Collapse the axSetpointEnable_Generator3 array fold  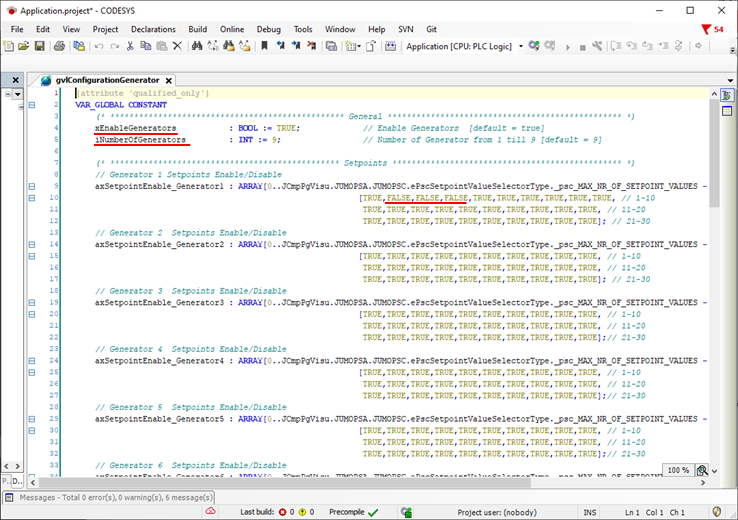tap(32, 302)
